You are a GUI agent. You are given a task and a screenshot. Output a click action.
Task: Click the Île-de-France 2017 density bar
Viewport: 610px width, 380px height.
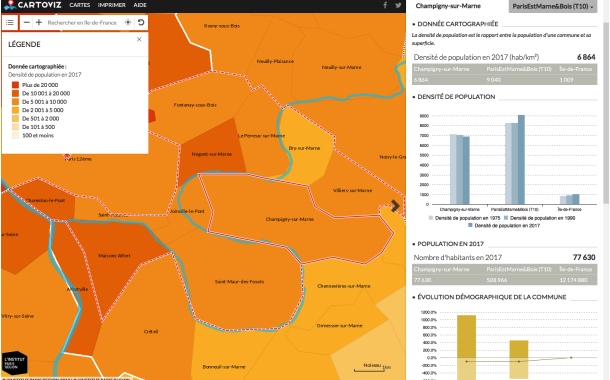(576, 199)
